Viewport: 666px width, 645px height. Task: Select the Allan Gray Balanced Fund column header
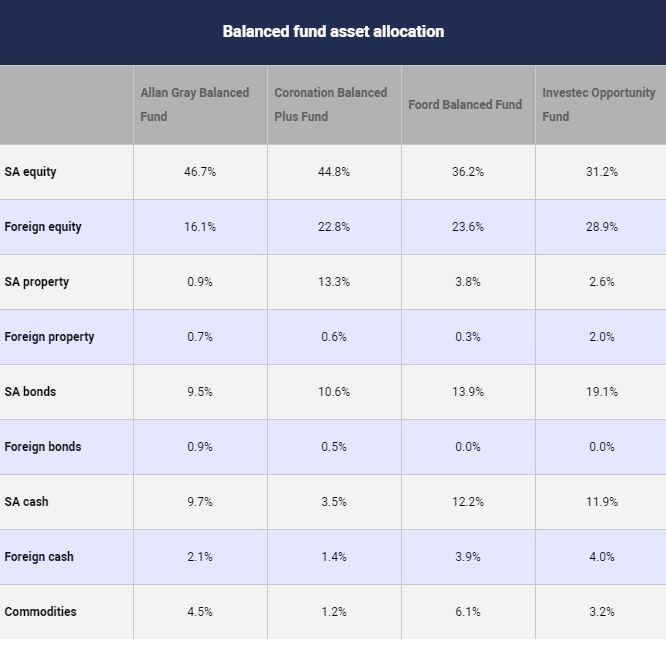click(x=195, y=104)
